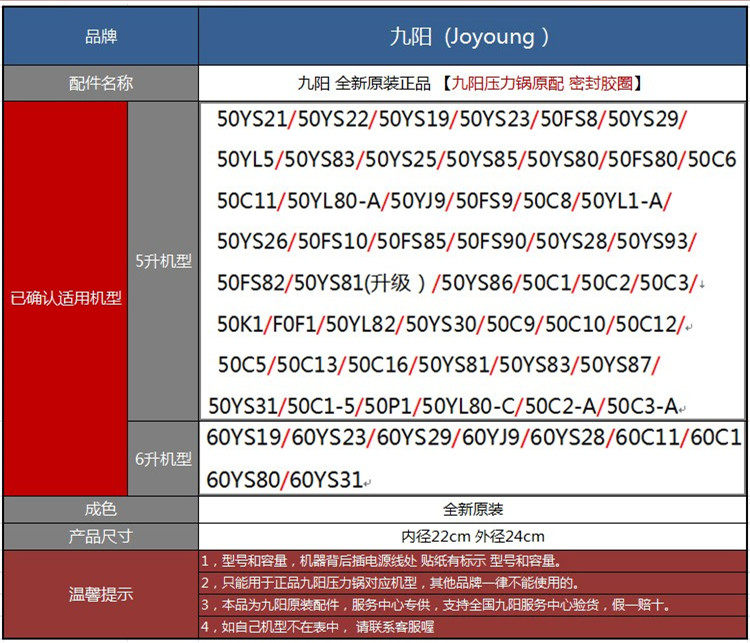Click model number 50C6

coord(712,159)
